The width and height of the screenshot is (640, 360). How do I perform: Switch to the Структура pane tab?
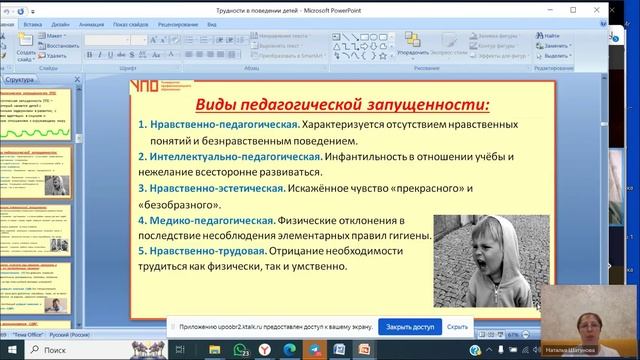20,80
